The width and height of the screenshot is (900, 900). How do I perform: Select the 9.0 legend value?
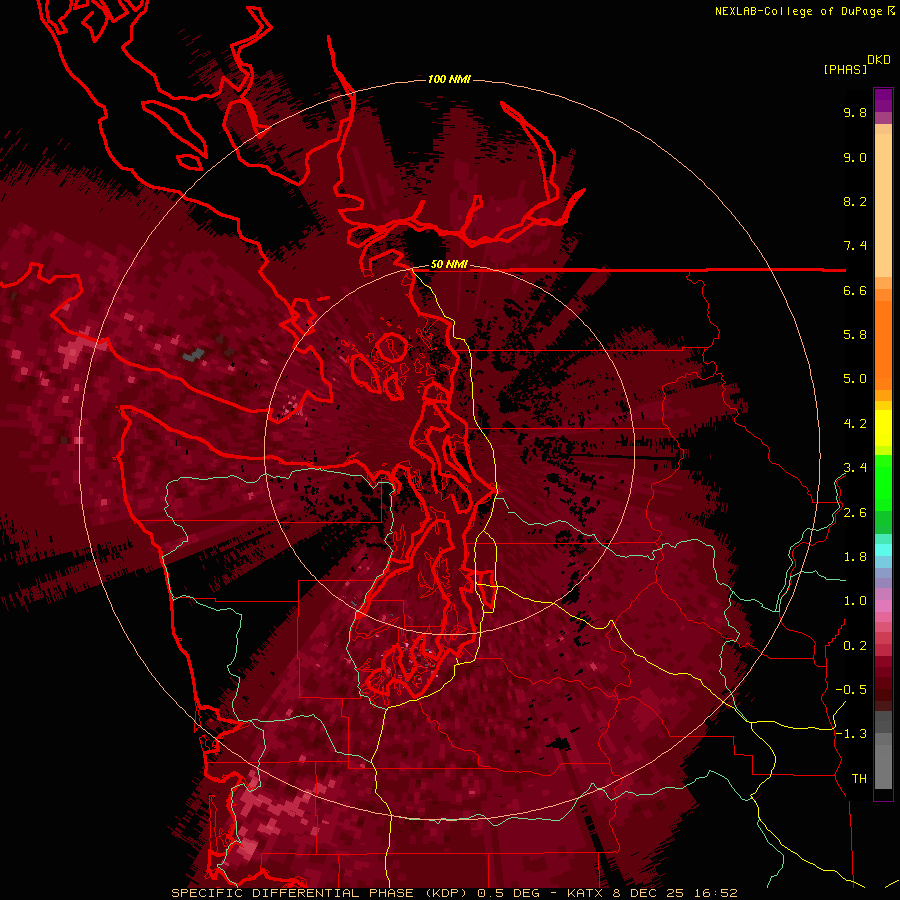pos(855,157)
